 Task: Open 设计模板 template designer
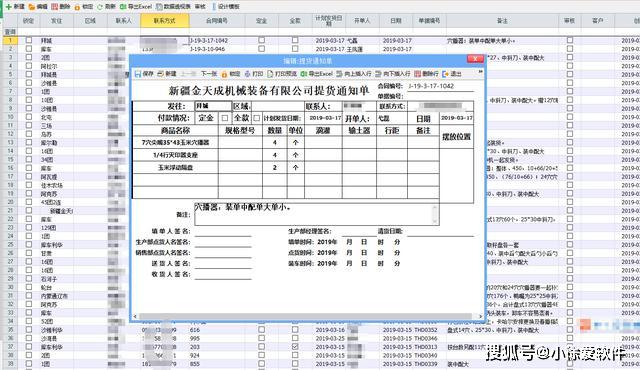tap(226, 7)
